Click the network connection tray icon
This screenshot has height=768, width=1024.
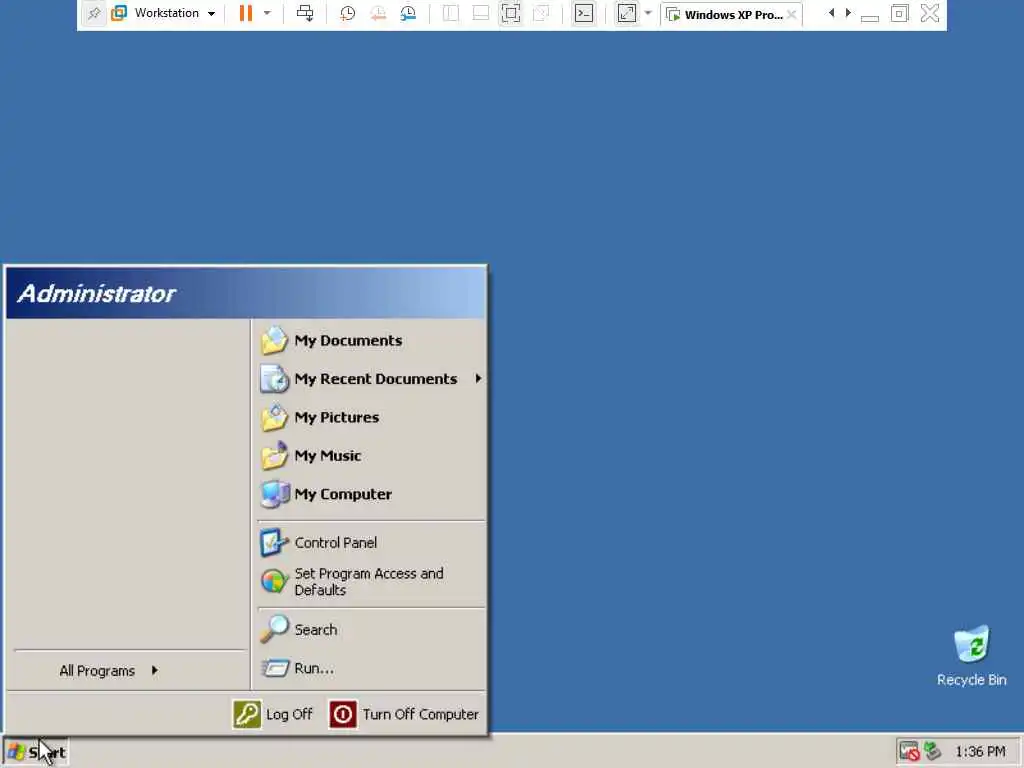pyautogui.click(x=932, y=752)
